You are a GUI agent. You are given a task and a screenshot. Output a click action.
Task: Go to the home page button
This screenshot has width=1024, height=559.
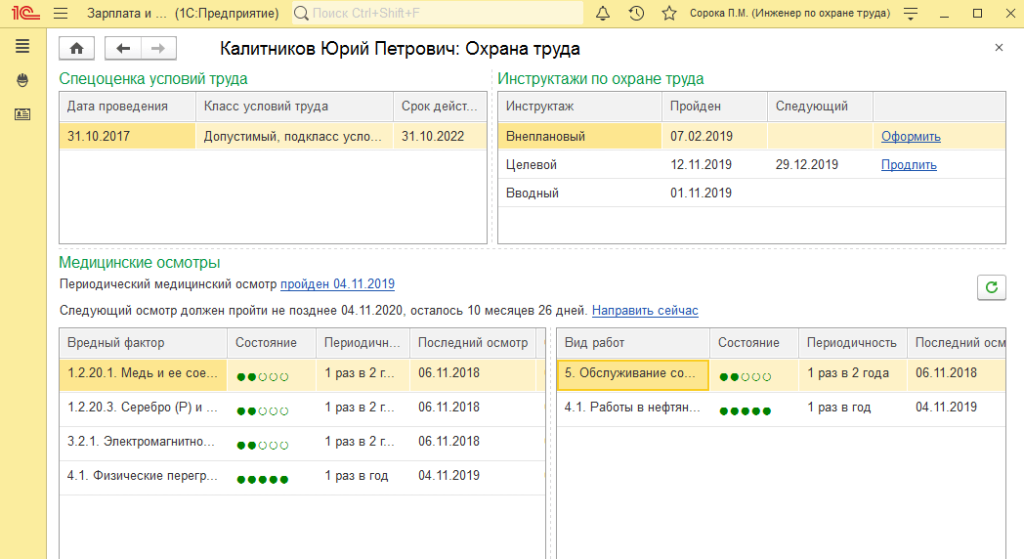click(x=77, y=48)
